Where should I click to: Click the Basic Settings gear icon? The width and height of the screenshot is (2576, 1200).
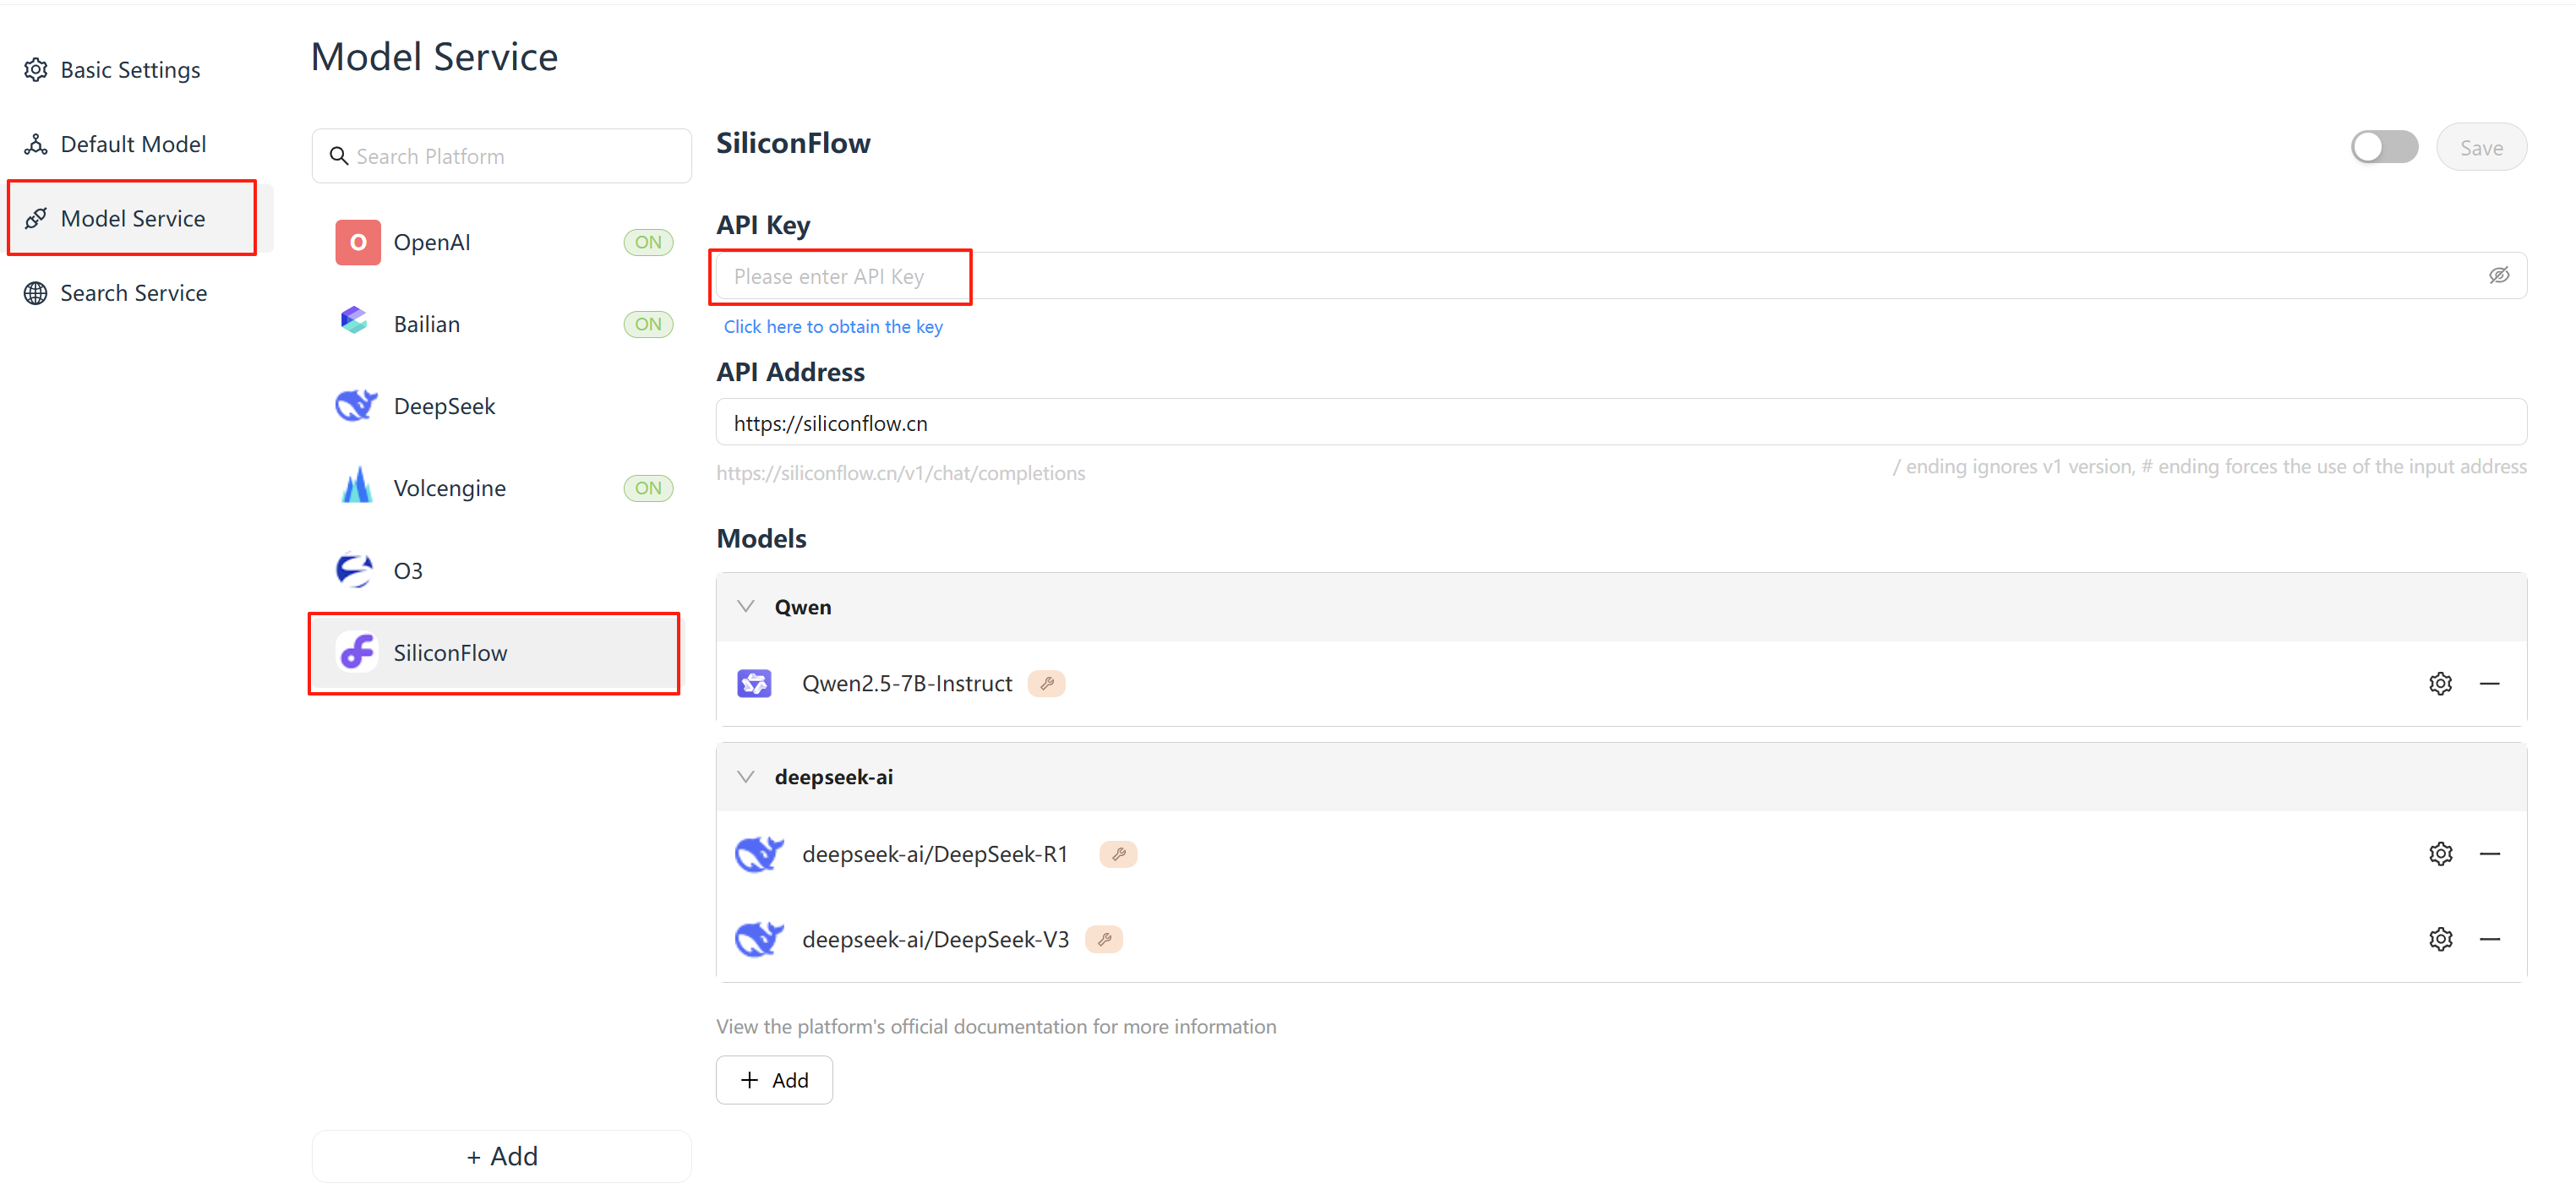tap(36, 70)
